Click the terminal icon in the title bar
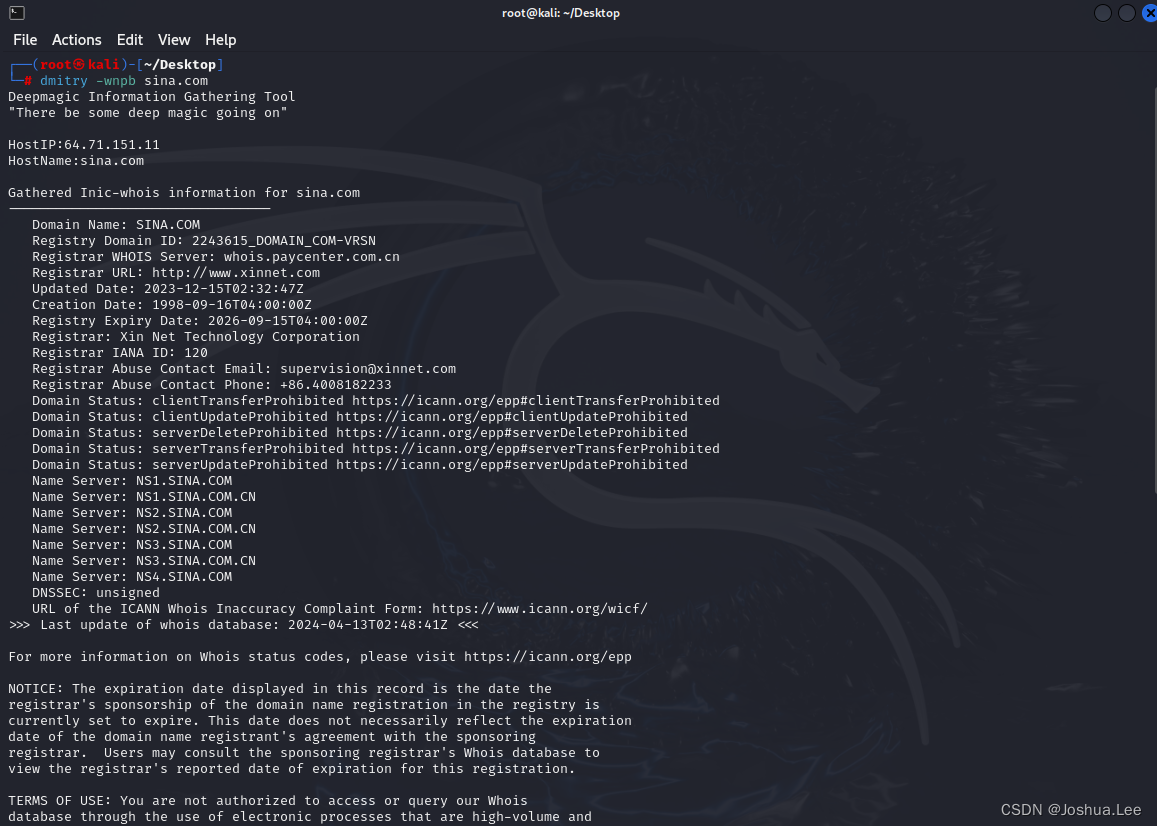This screenshot has height=826, width=1157. 17,13
